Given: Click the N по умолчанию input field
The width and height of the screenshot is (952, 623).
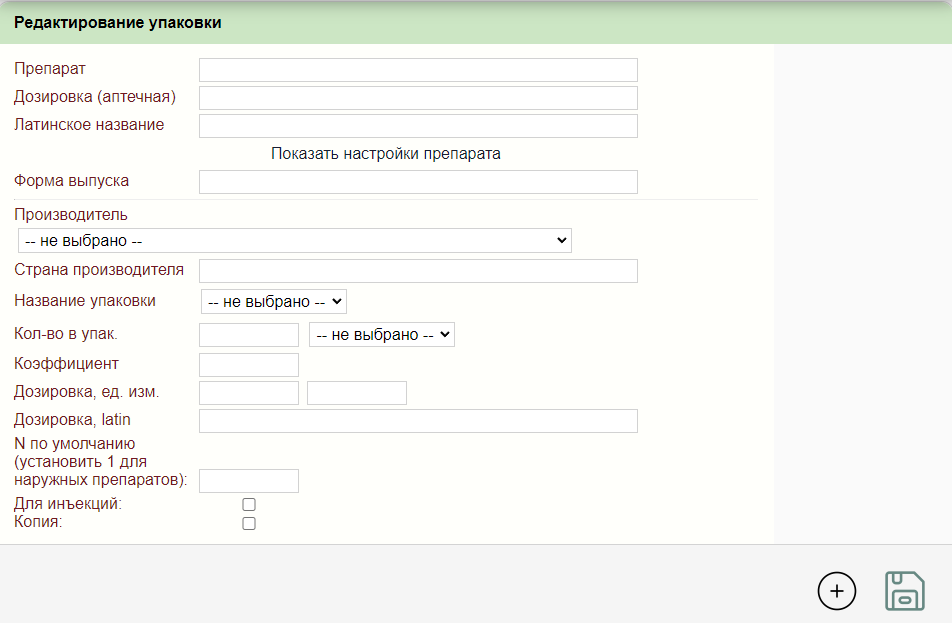Looking at the screenshot, I should 249,481.
